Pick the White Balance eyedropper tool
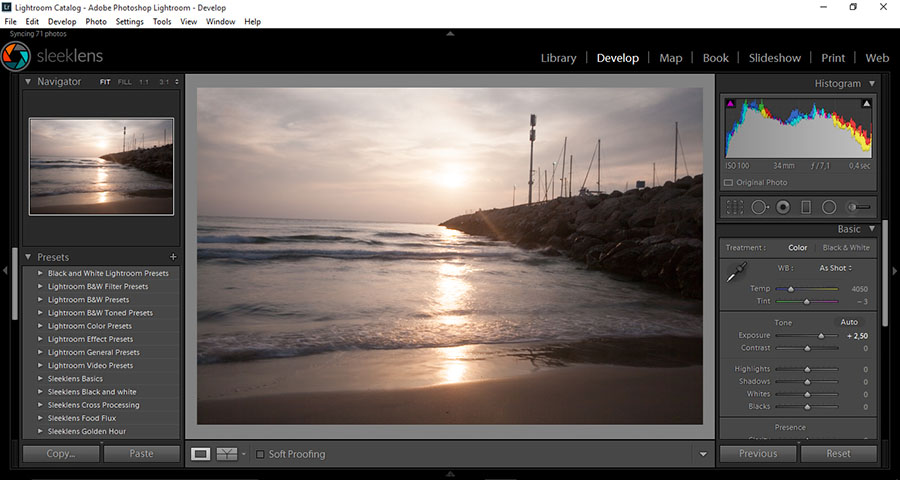 [x=736, y=271]
